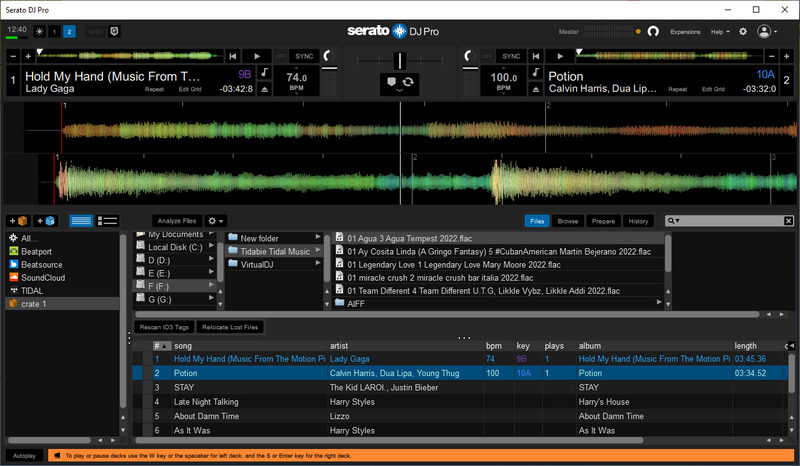Toggle the 1 deck layout button

[55, 32]
